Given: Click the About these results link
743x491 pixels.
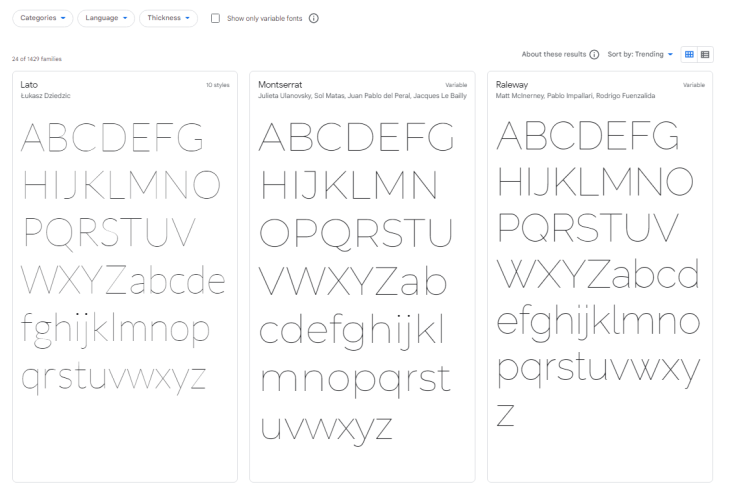Looking at the screenshot, I should pos(554,55).
